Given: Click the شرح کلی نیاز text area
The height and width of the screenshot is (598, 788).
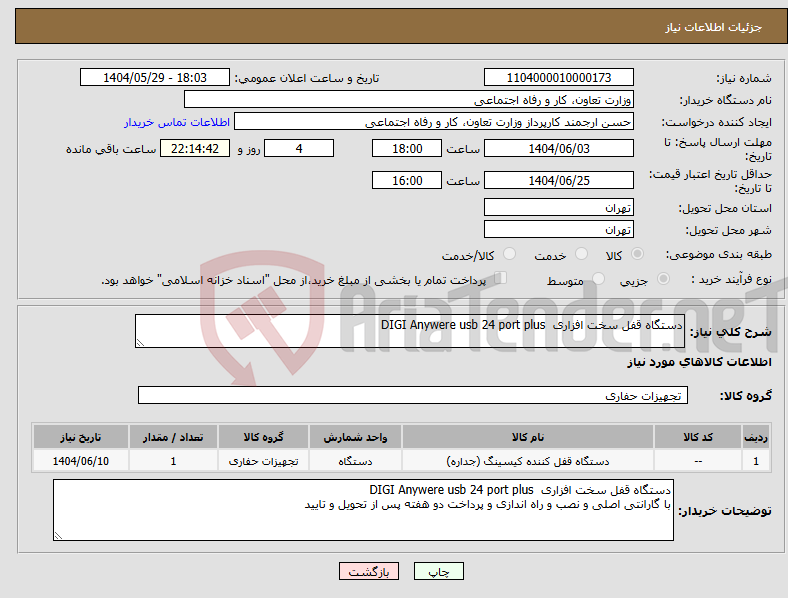Looking at the screenshot, I should pyautogui.click(x=410, y=331).
